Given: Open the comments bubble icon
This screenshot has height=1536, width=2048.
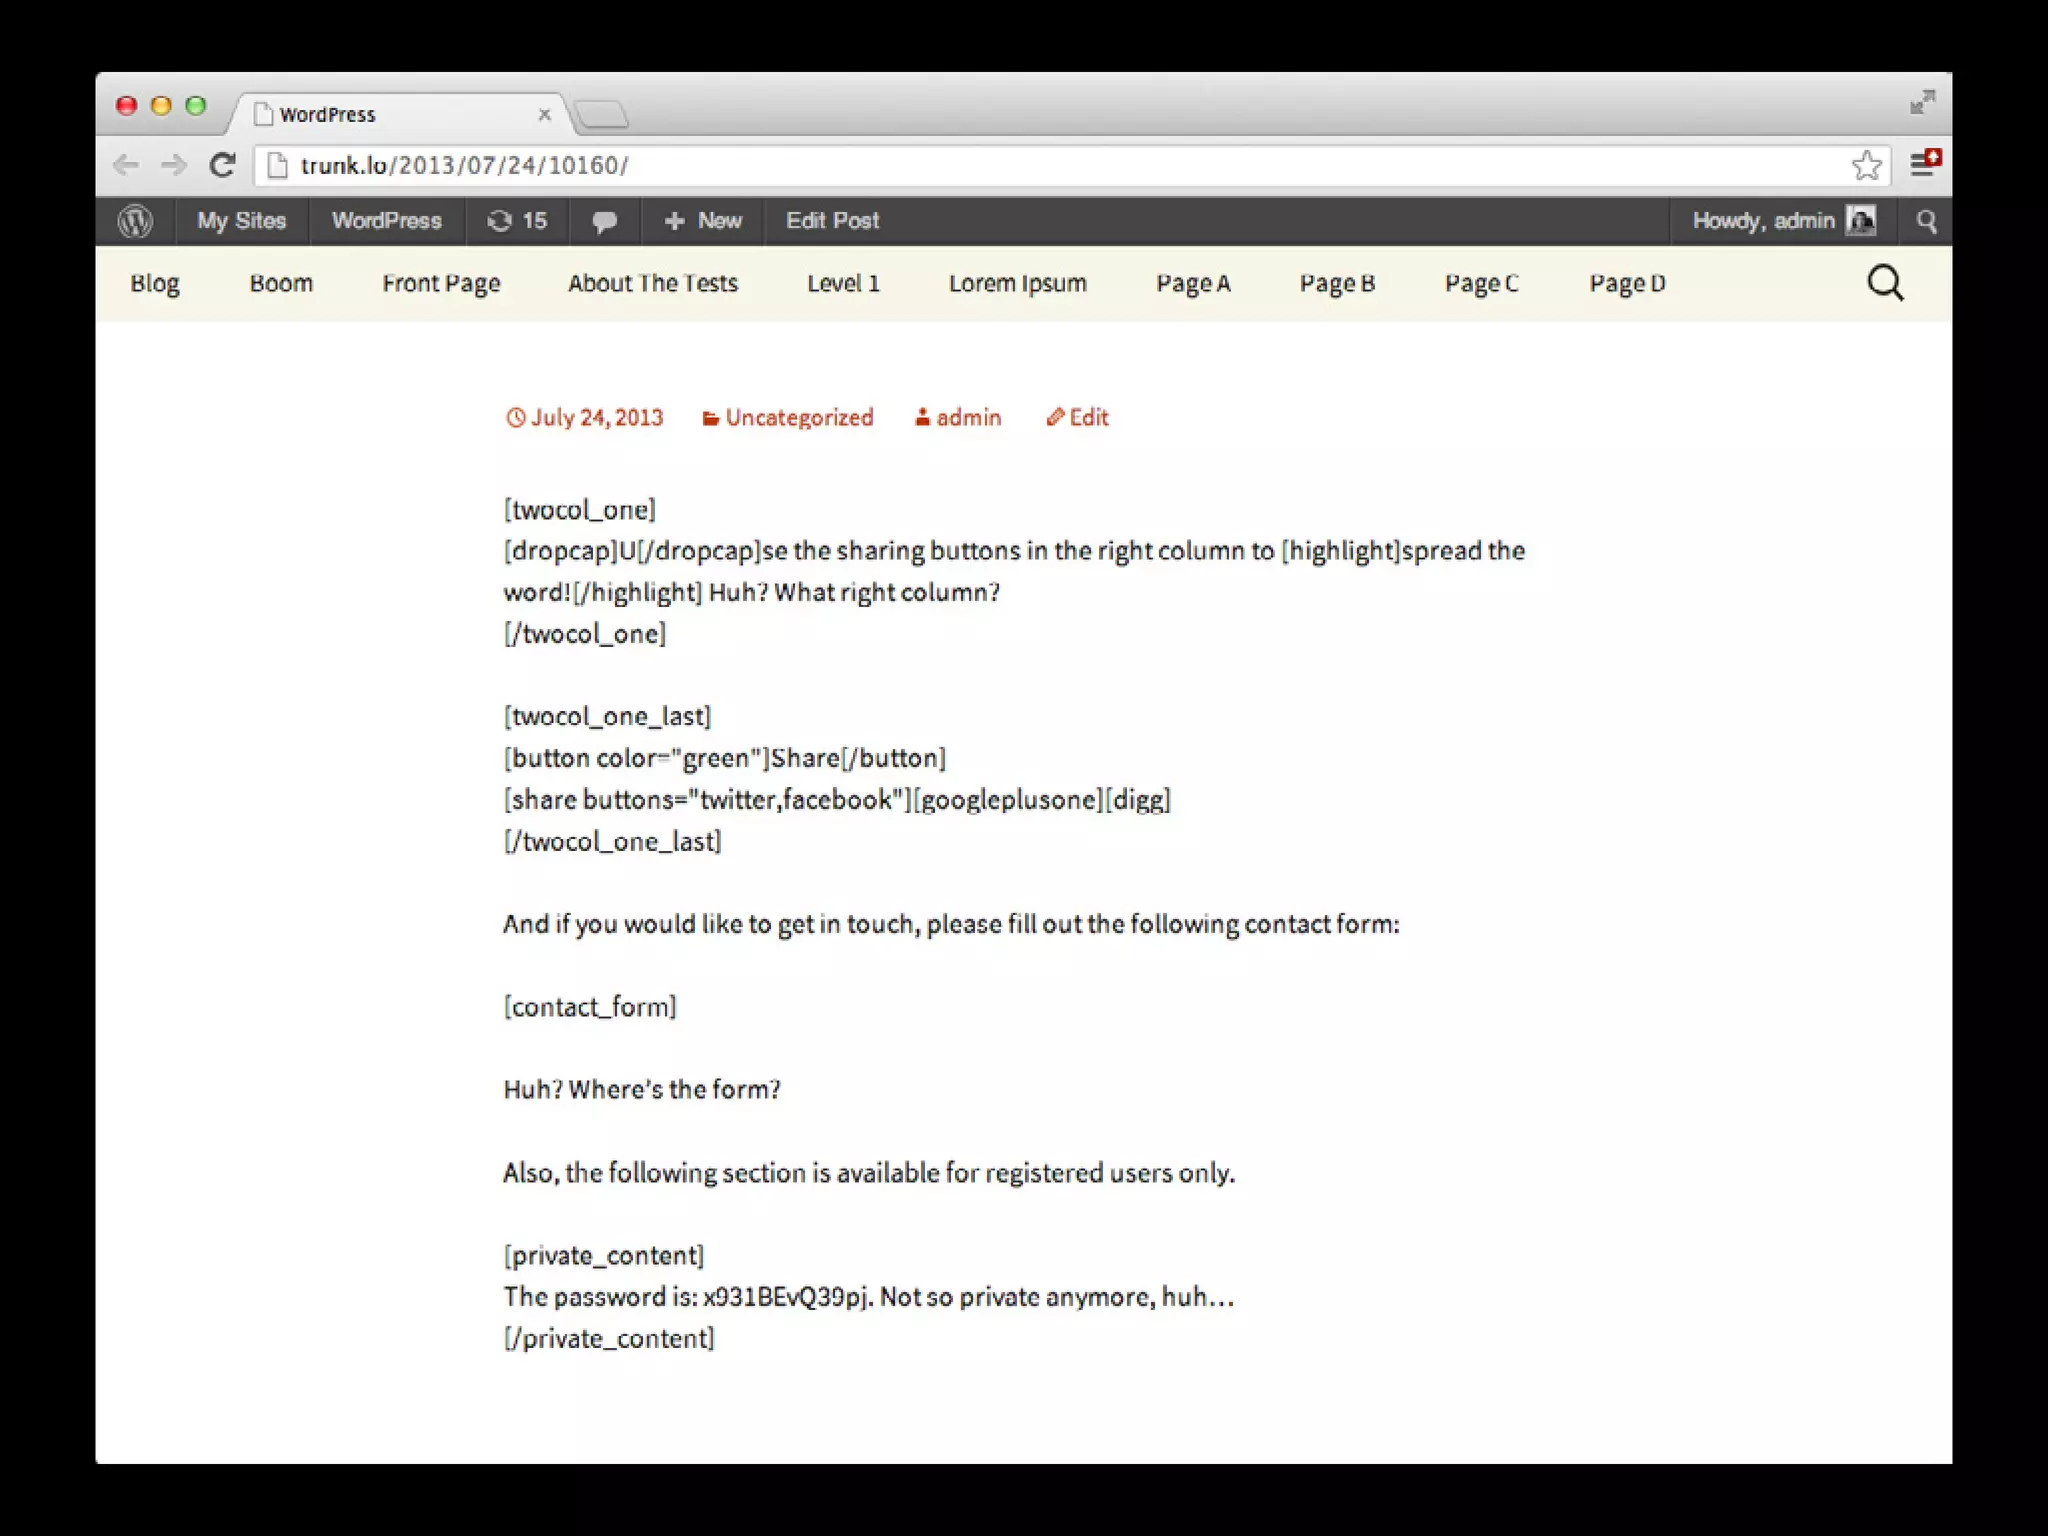Looking at the screenshot, I should click(x=604, y=221).
